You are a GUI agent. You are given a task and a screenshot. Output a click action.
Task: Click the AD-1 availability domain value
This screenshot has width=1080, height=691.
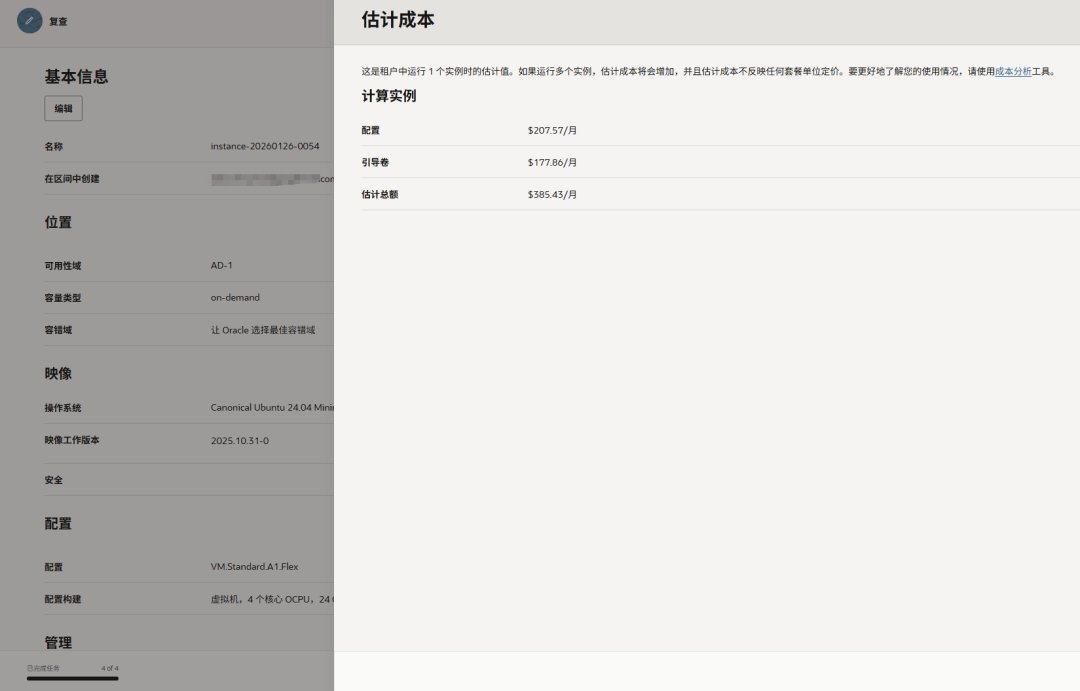tap(222, 265)
